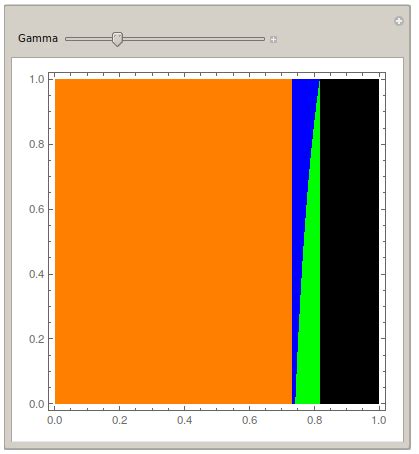The width and height of the screenshot is (419, 454).
Task: Click the black region of the plot
Action: pyautogui.click(x=349, y=241)
